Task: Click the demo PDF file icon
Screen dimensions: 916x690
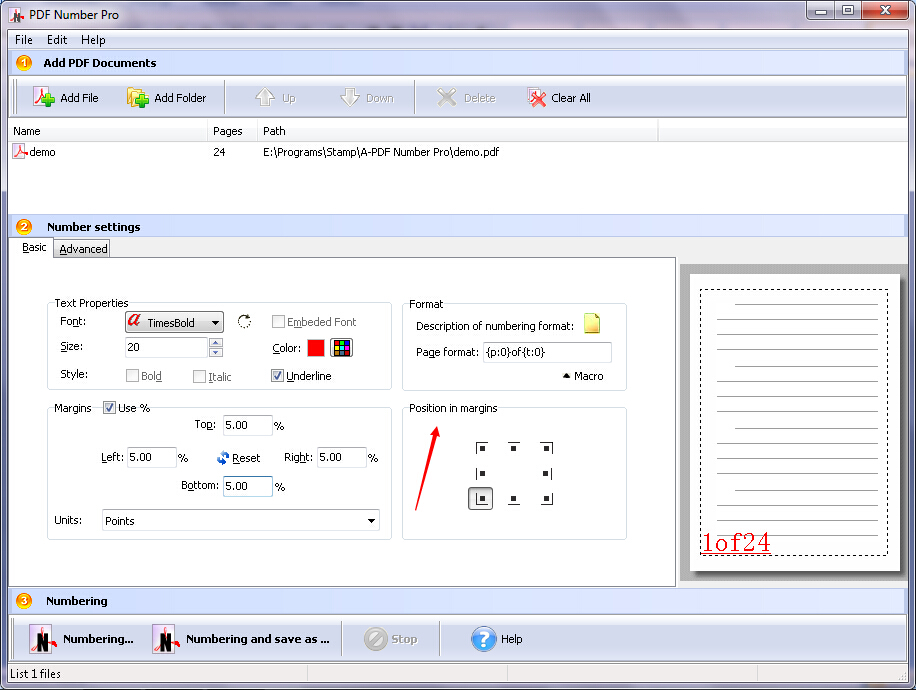Action: [x=19, y=151]
